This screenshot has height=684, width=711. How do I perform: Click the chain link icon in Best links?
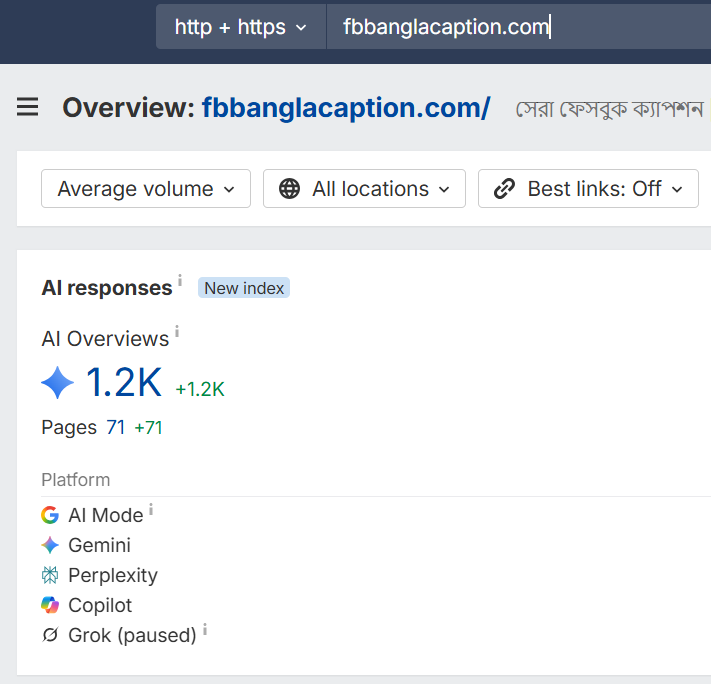pyautogui.click(x=504, y=189)
